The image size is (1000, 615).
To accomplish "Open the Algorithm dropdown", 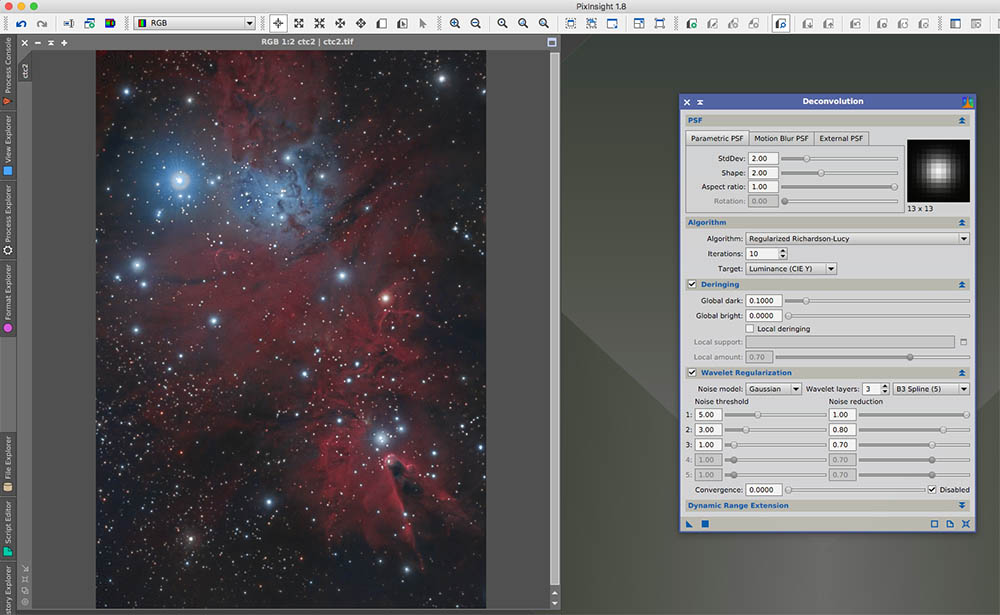I will pyautogui.click(x=858, y=239).
